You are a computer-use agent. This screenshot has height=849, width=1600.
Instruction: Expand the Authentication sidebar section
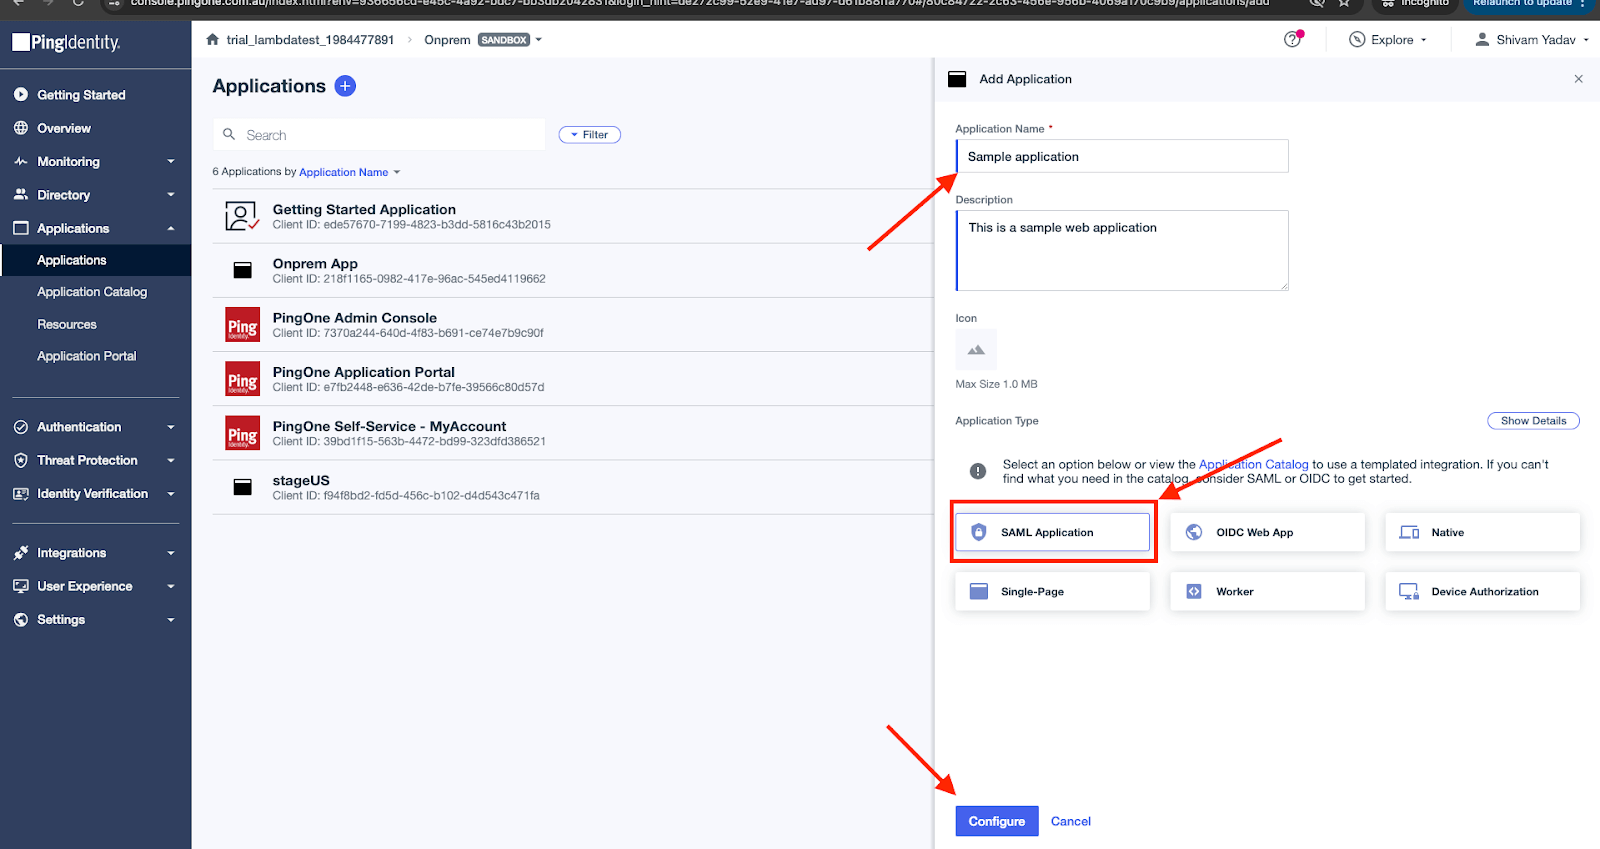[x=171, y=427]
